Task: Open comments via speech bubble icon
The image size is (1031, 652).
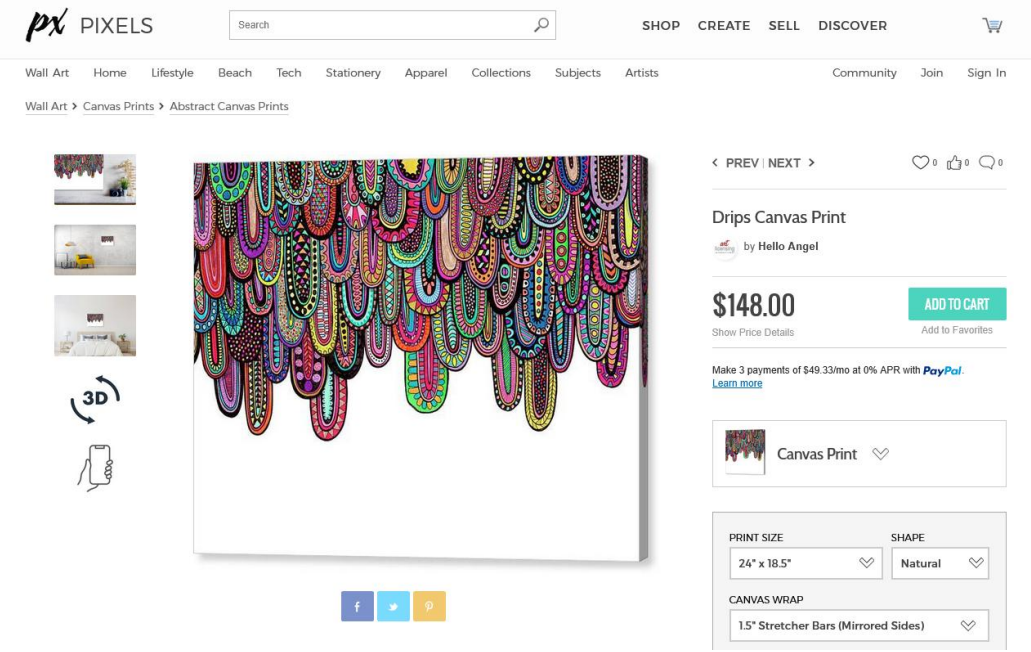Action: [987, 162]
